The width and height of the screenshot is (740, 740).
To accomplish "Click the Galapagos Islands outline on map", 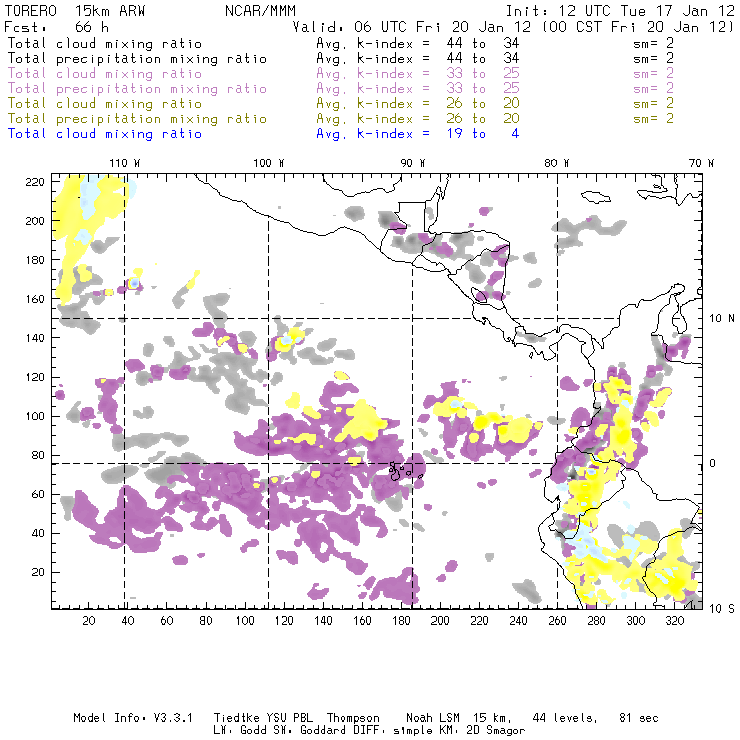I will click(404, 471).
